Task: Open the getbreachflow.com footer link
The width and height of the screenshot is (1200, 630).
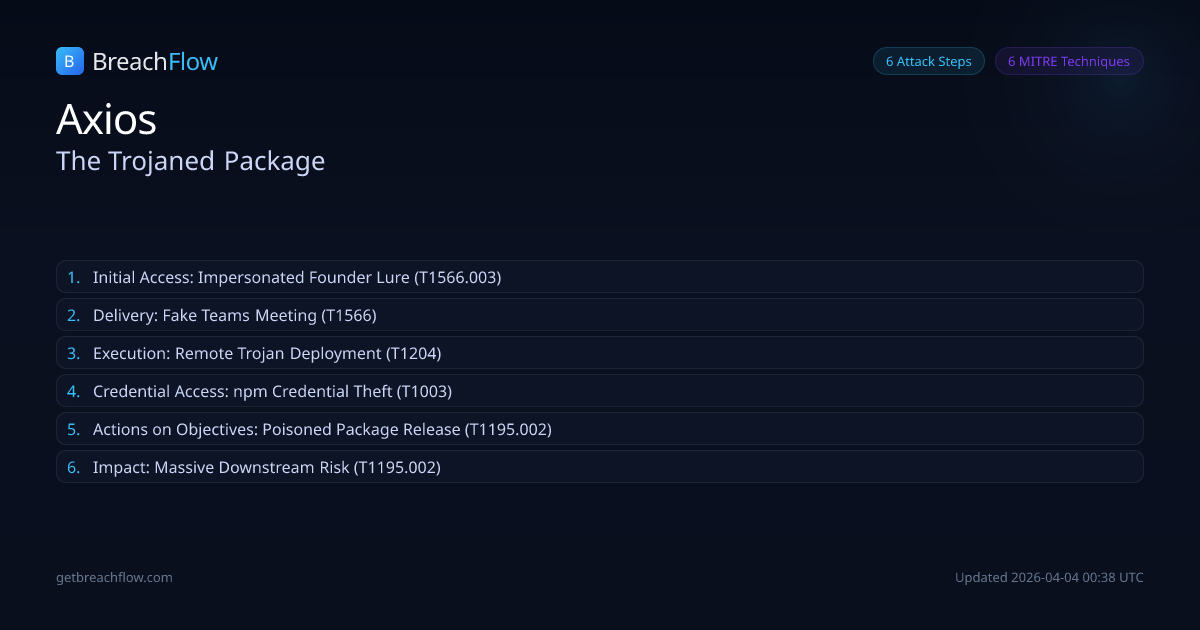Action: (x=114, y=577)
